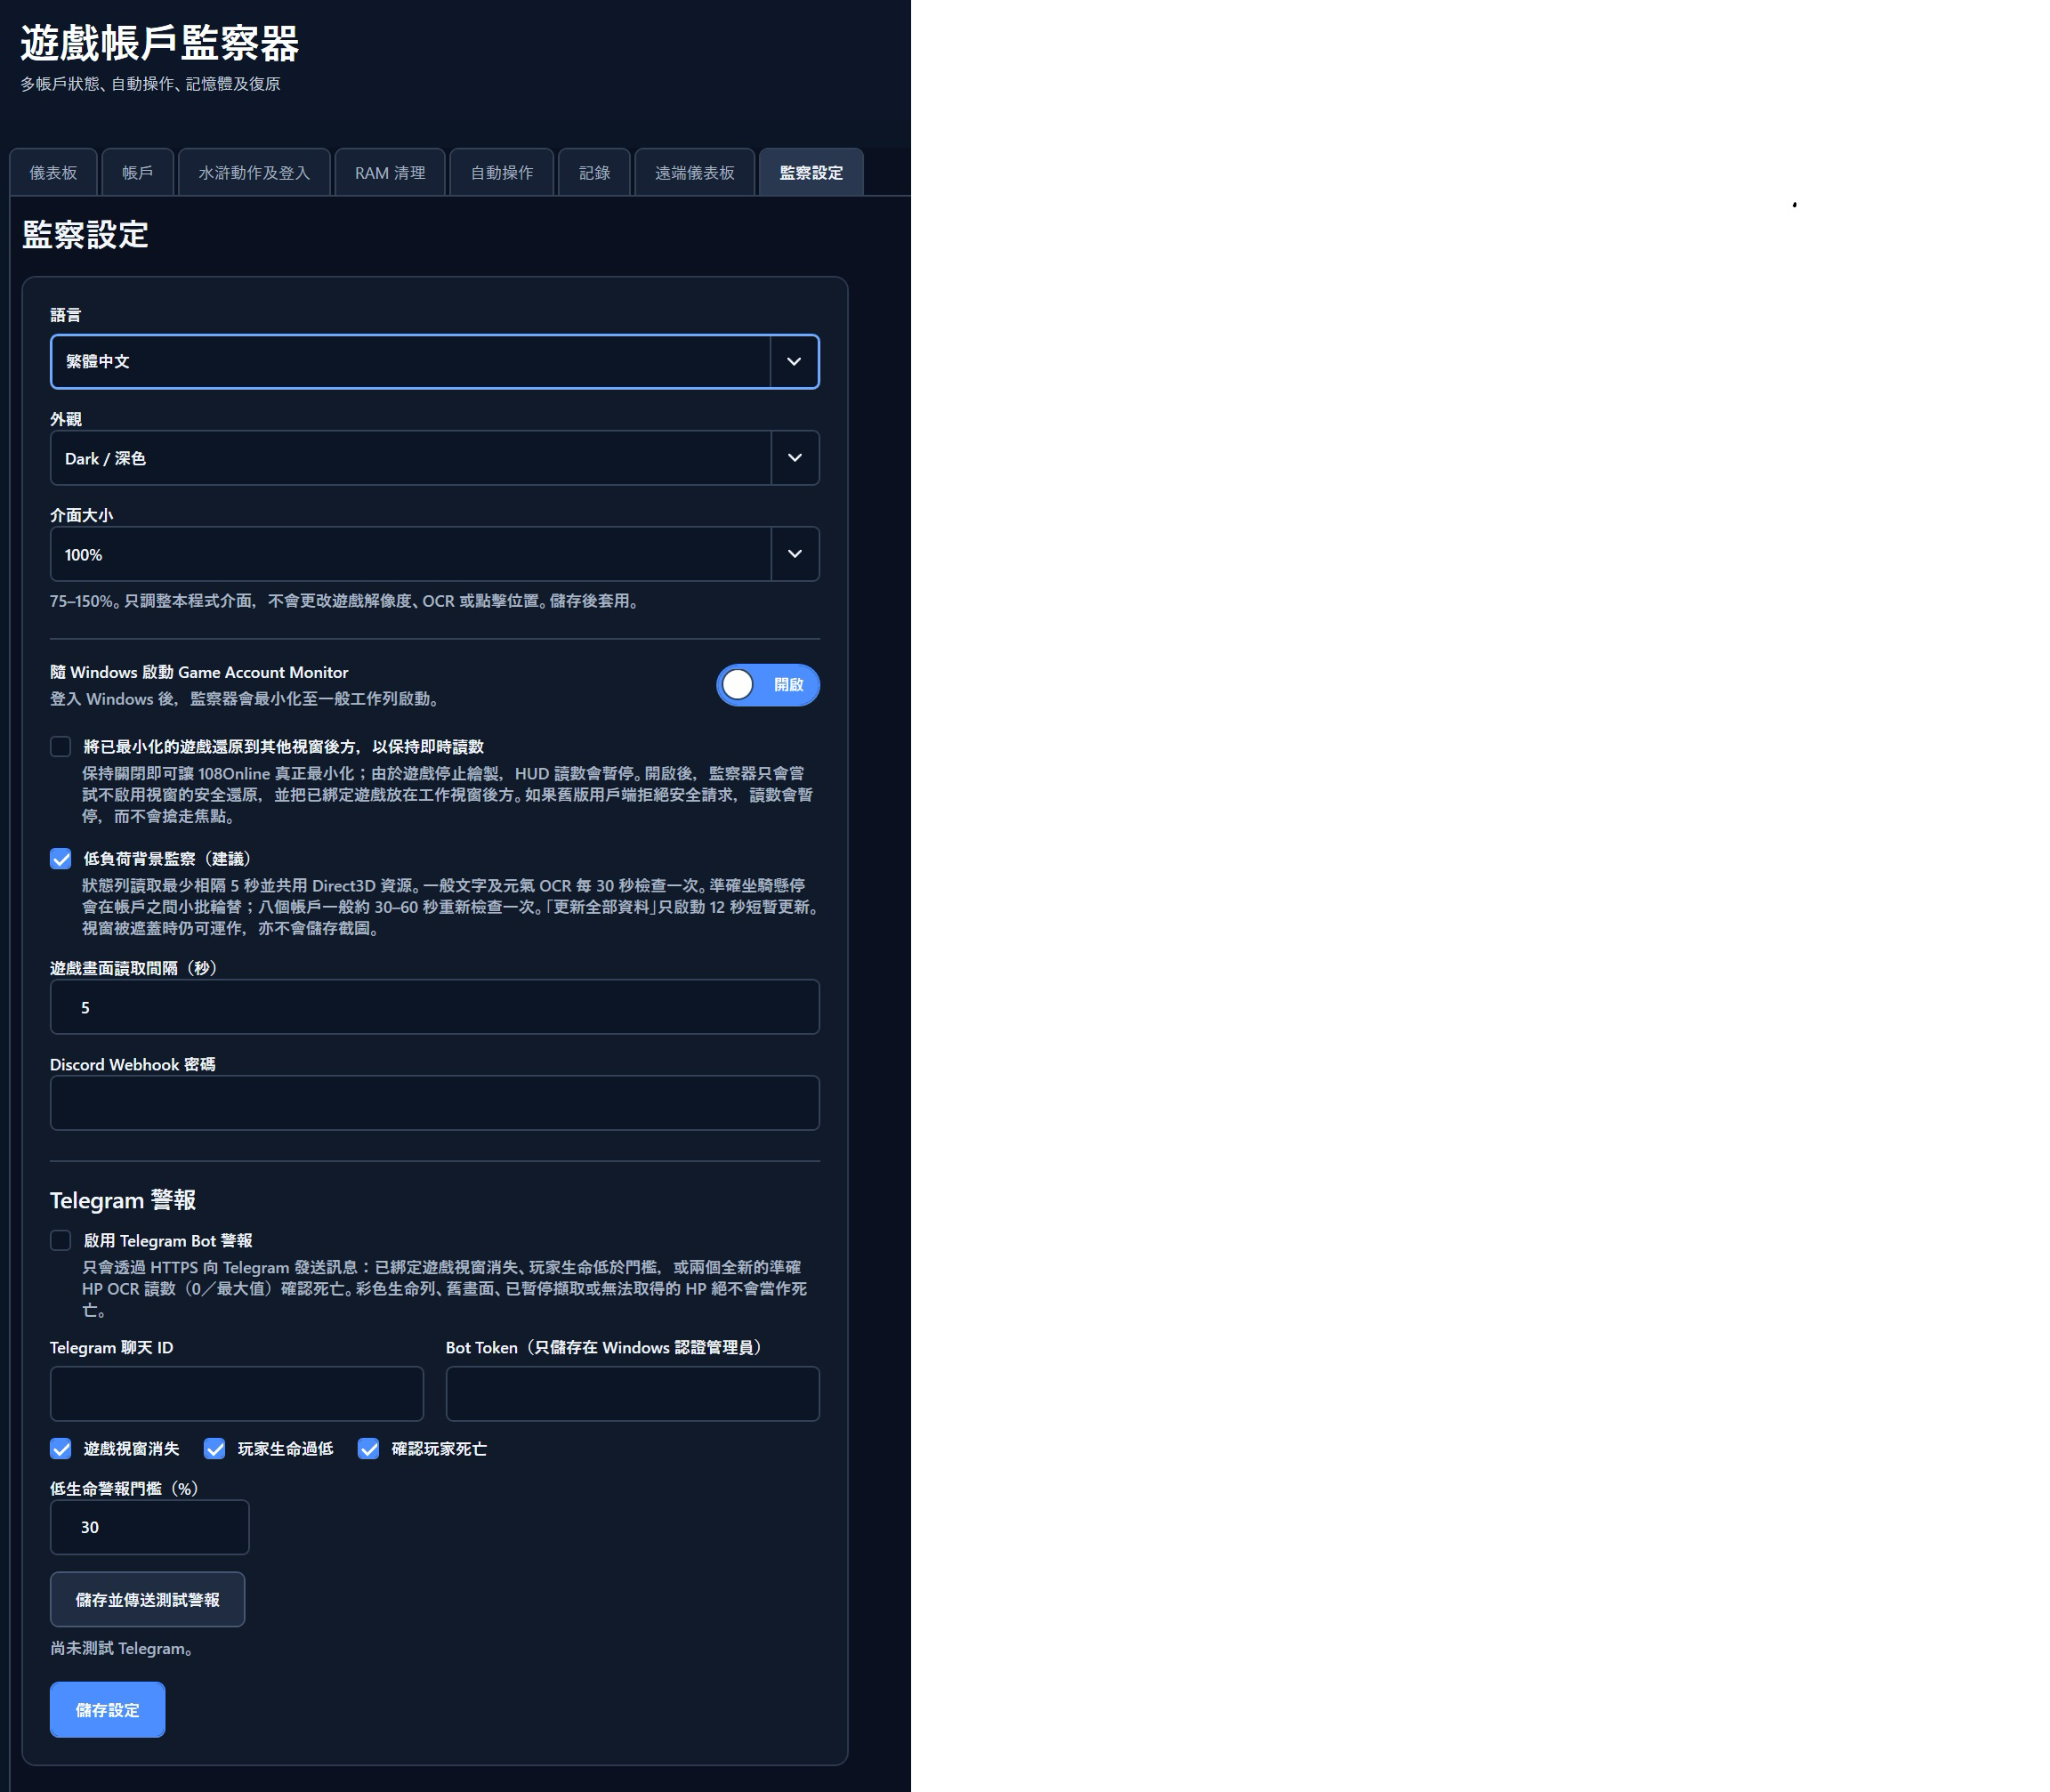Click the 遊戲畫面讀取間隔（秒） input field

(434, 1007)
